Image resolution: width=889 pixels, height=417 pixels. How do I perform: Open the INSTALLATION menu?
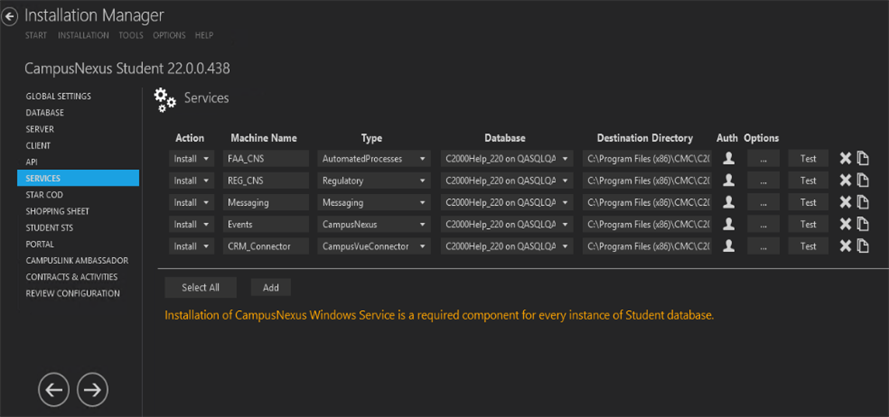83,35
